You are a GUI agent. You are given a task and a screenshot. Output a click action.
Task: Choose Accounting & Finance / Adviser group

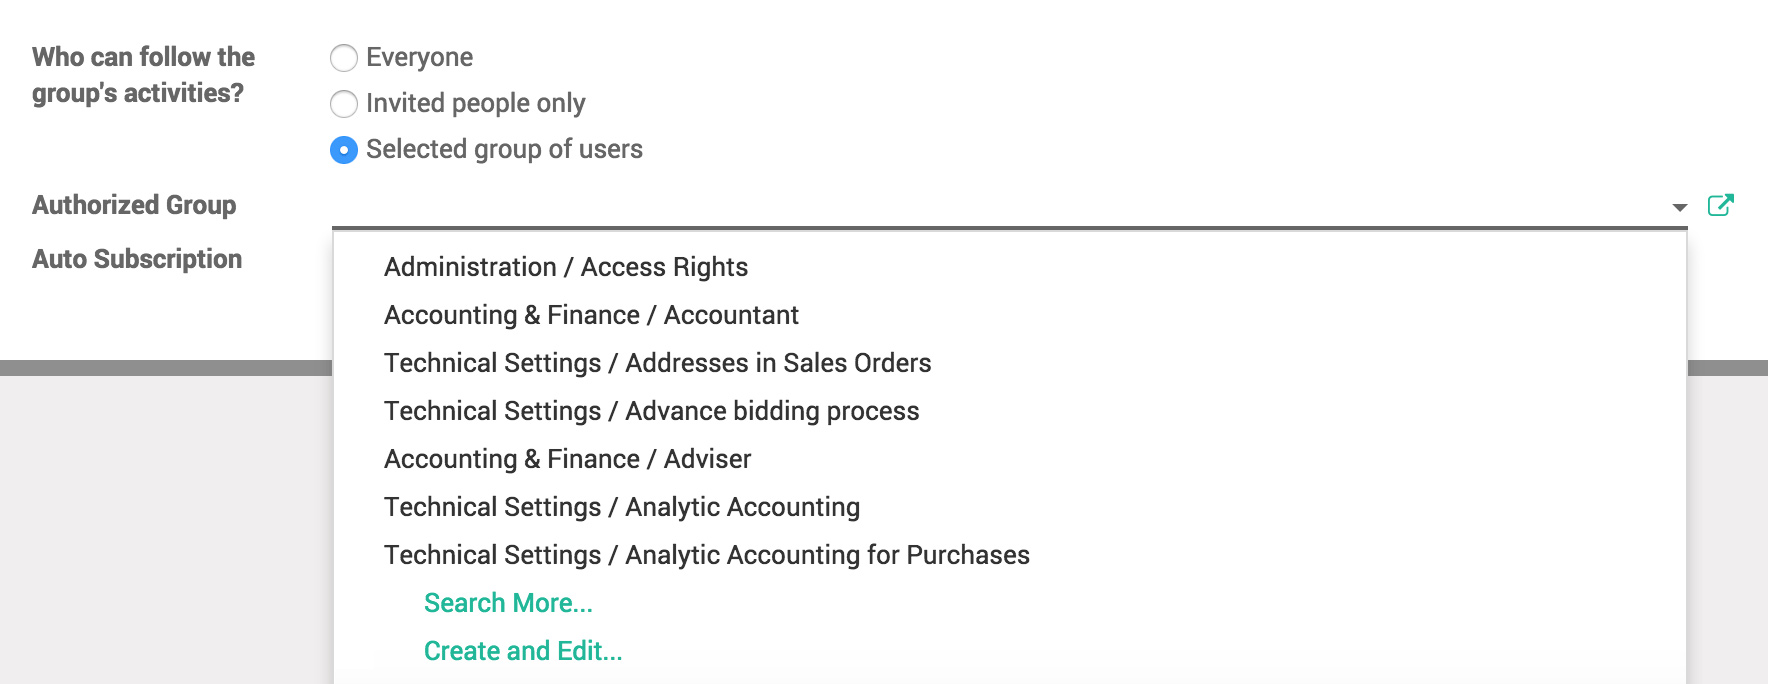567,458
